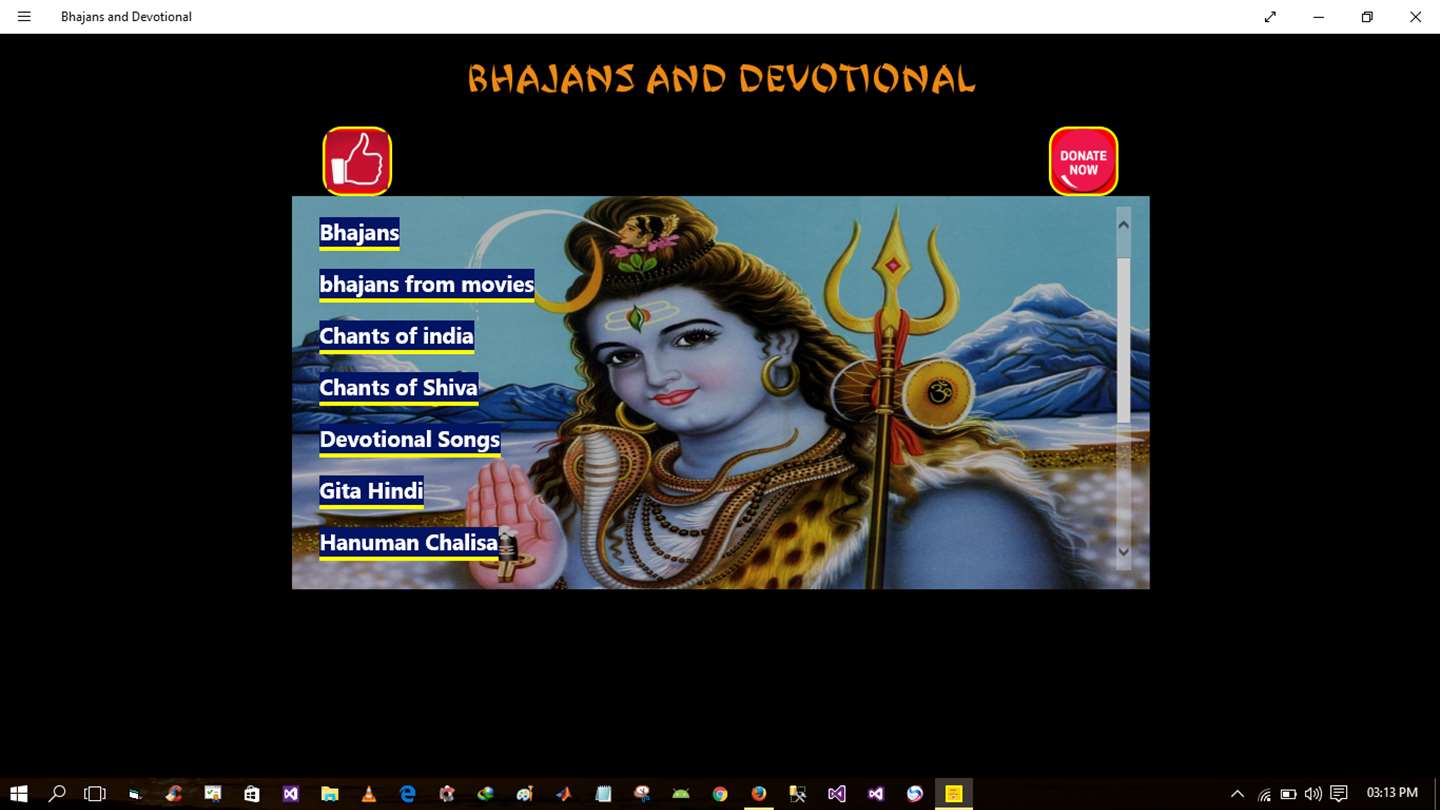The height and width of the screenshot is (810, 1440).
Task: Open Google Chrome from taskbar
Action: [x=720, y=794]
